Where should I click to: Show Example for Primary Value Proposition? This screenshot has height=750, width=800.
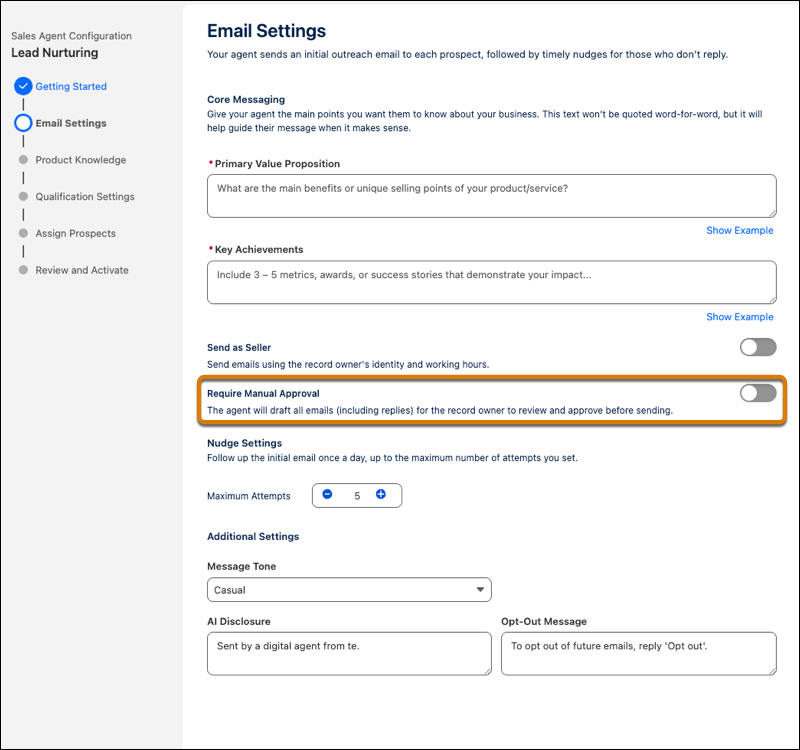point(739,231)
